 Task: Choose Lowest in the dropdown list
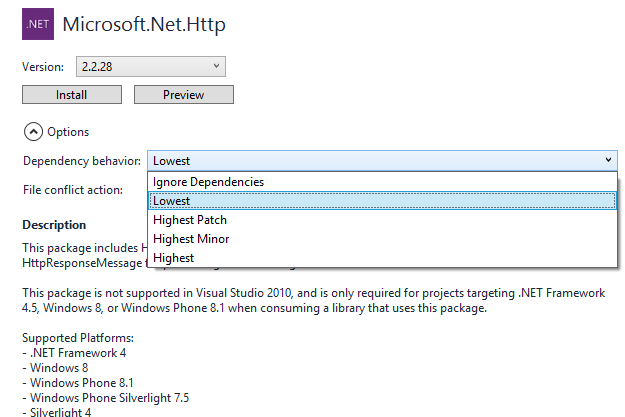pos(382,201)
